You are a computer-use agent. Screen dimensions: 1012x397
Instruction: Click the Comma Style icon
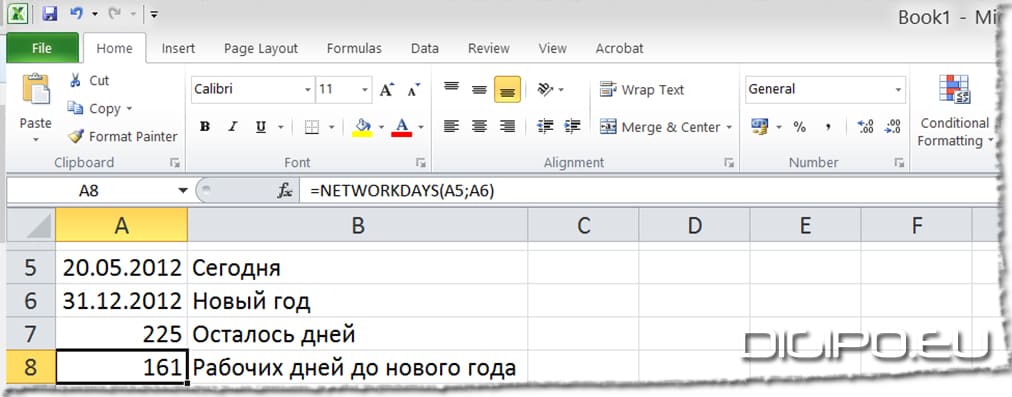point(828,128)
